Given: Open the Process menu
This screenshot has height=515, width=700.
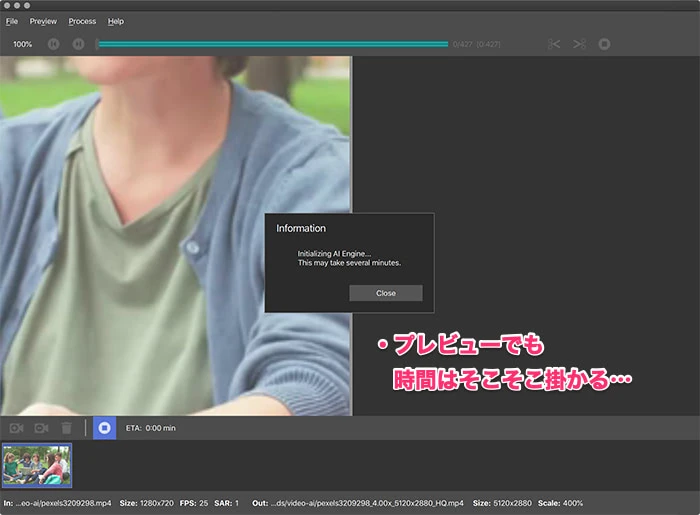Looking at the screenshot, I should click(x=82, y=21).
